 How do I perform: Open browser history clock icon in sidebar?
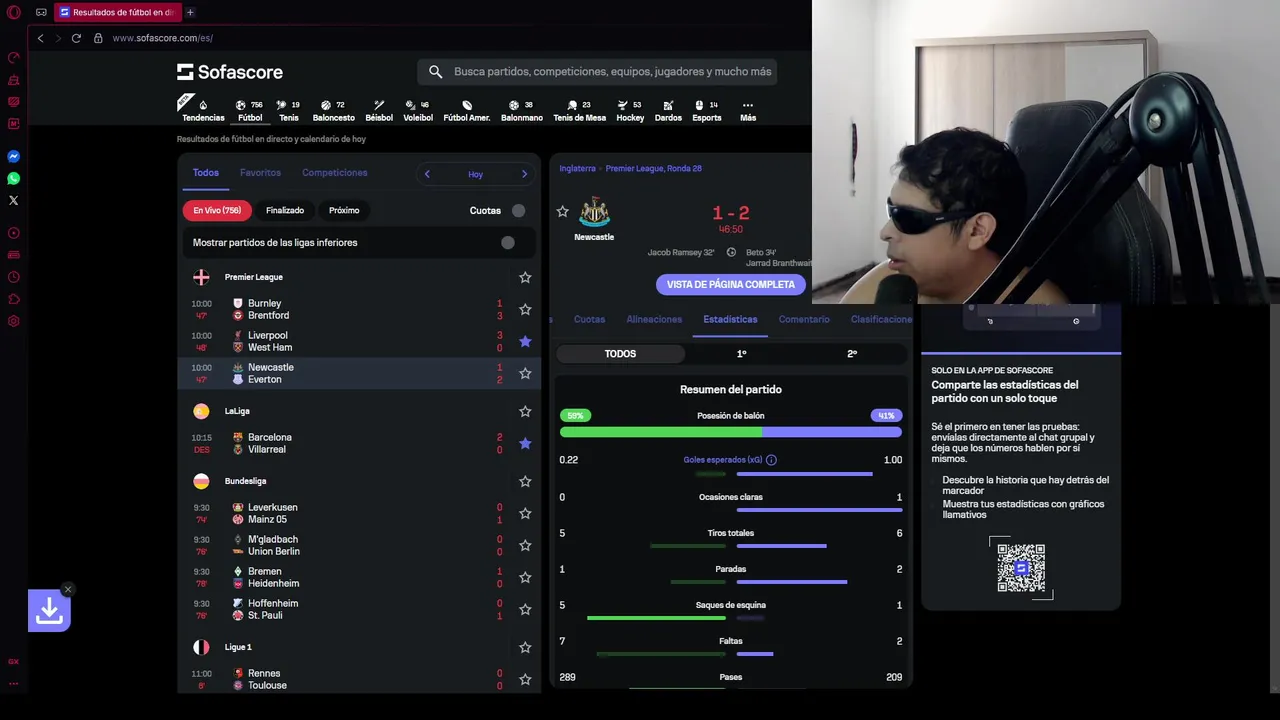[14, 277]
